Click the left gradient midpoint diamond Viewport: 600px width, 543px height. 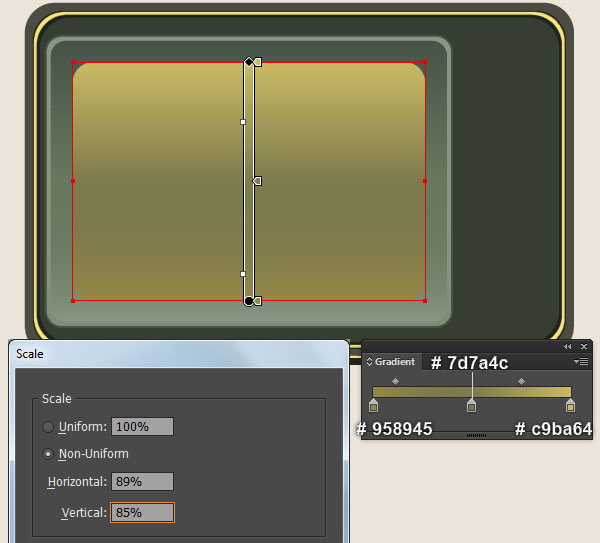pyautogui.click(x=396, y=381)
